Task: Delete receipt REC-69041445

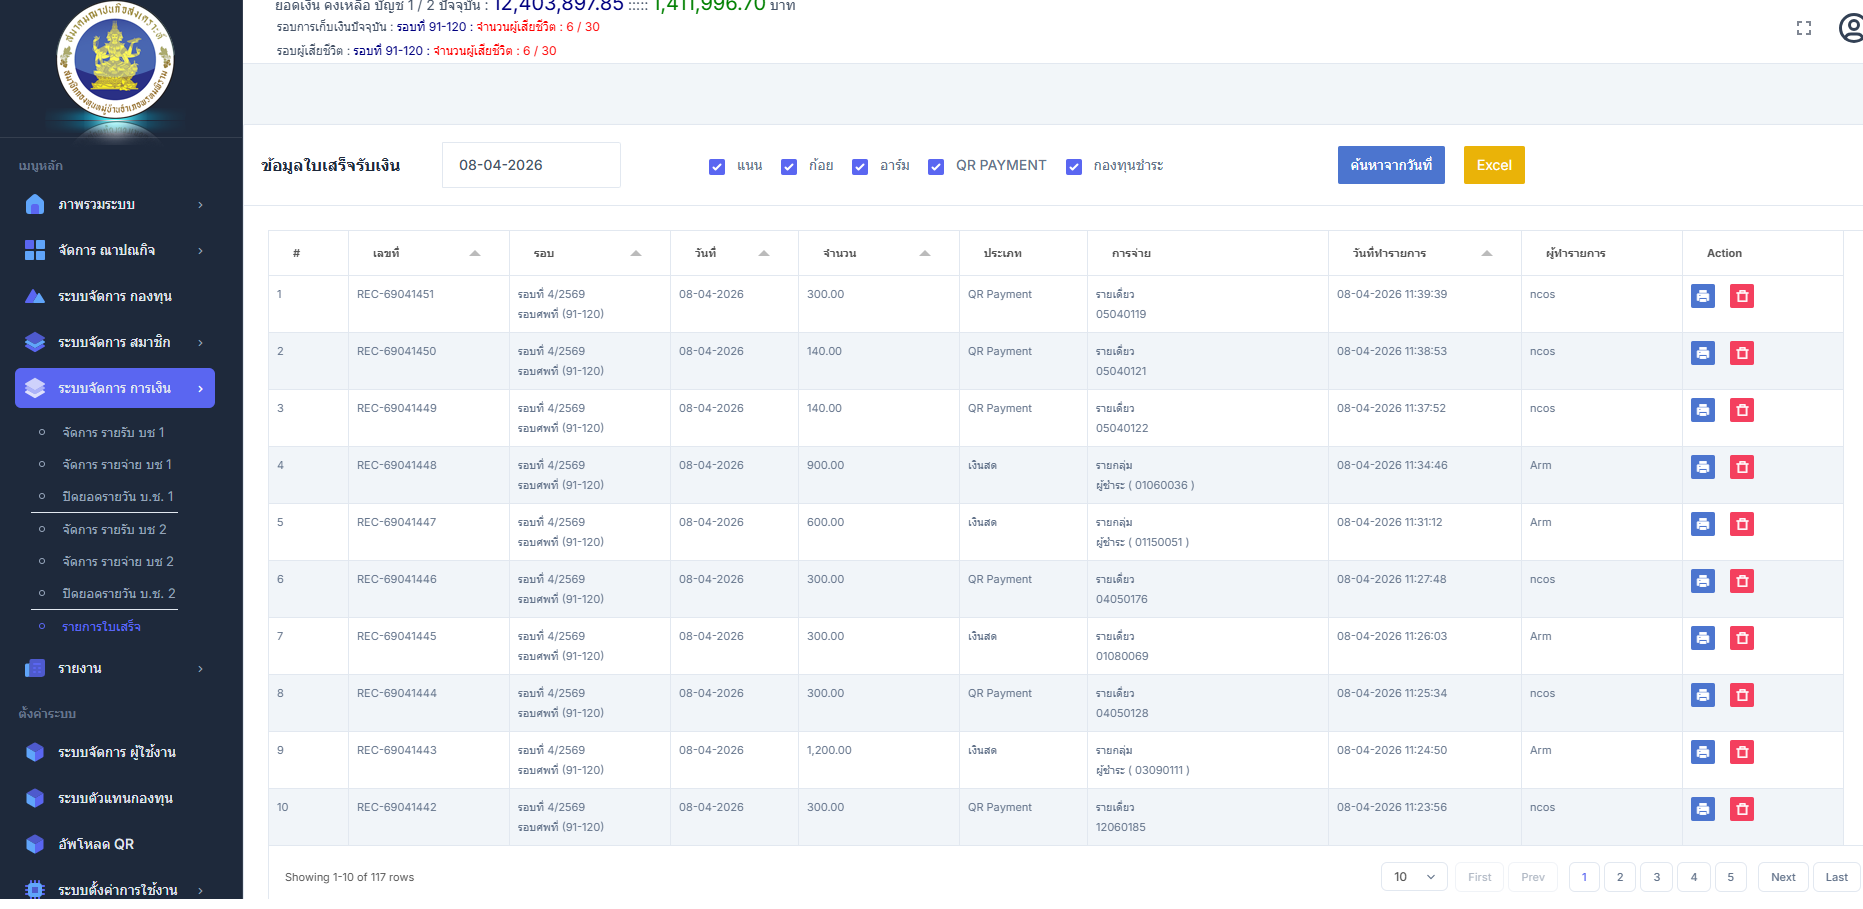Action: (x=1742, y=638)
